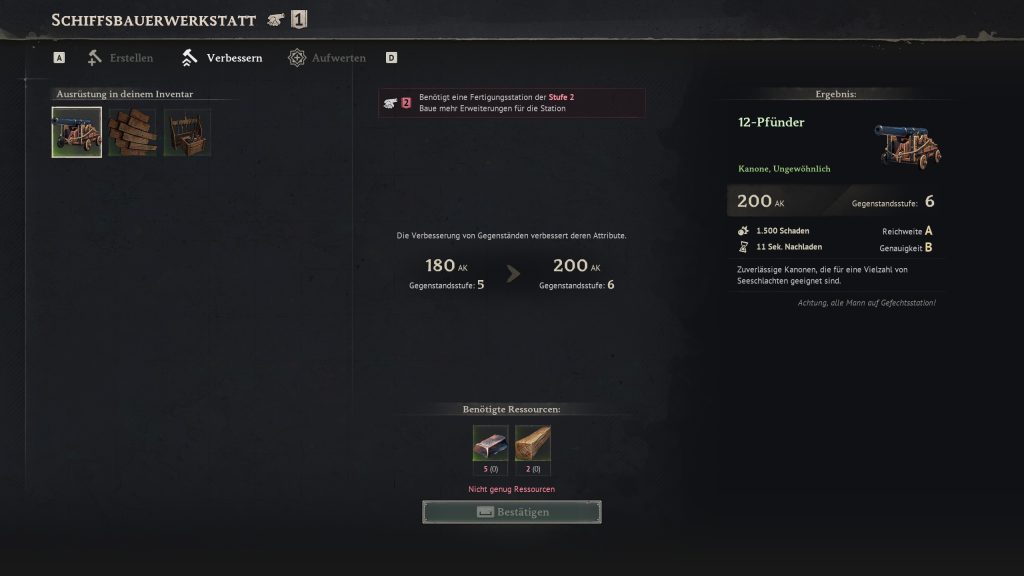1024x576 pixels.
Task: Click the upgrade arrow between item levels
Action: coord(513,274)
